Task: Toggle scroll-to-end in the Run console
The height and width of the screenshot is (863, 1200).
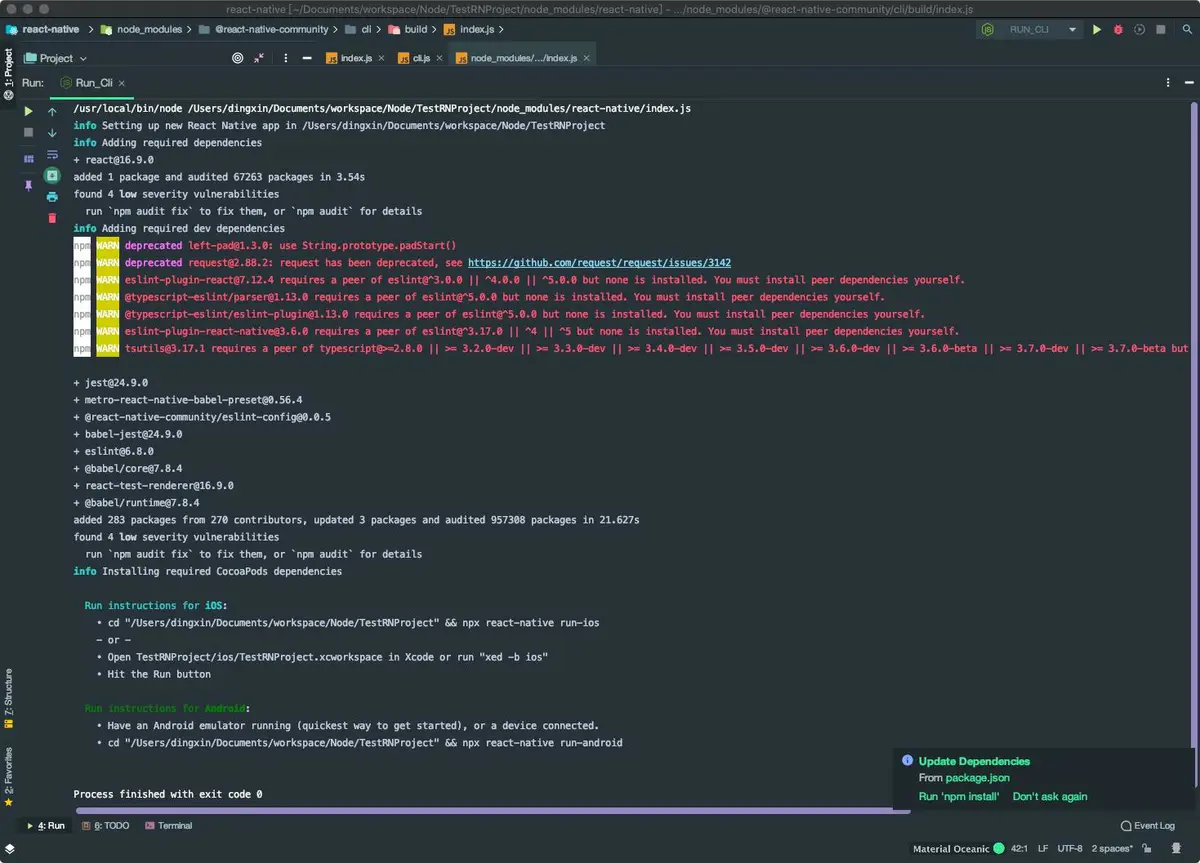Action: (x=52, y=175)
